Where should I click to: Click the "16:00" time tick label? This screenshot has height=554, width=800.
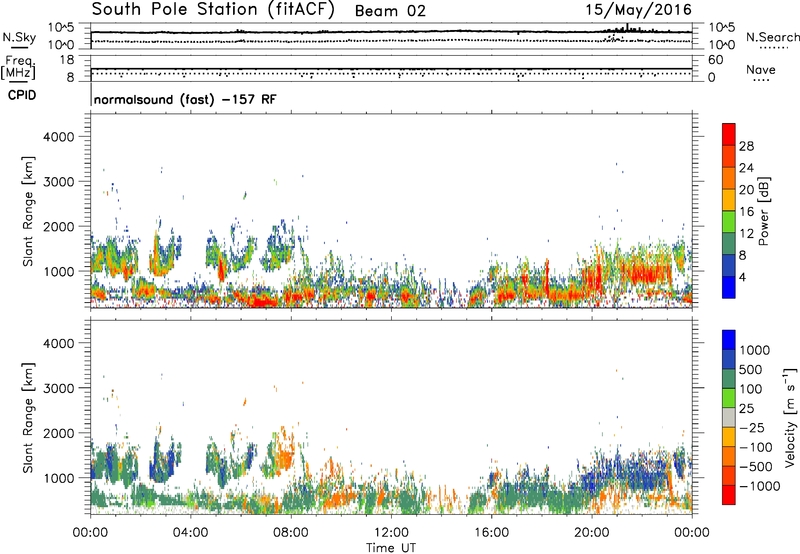(x=491, y=533)
